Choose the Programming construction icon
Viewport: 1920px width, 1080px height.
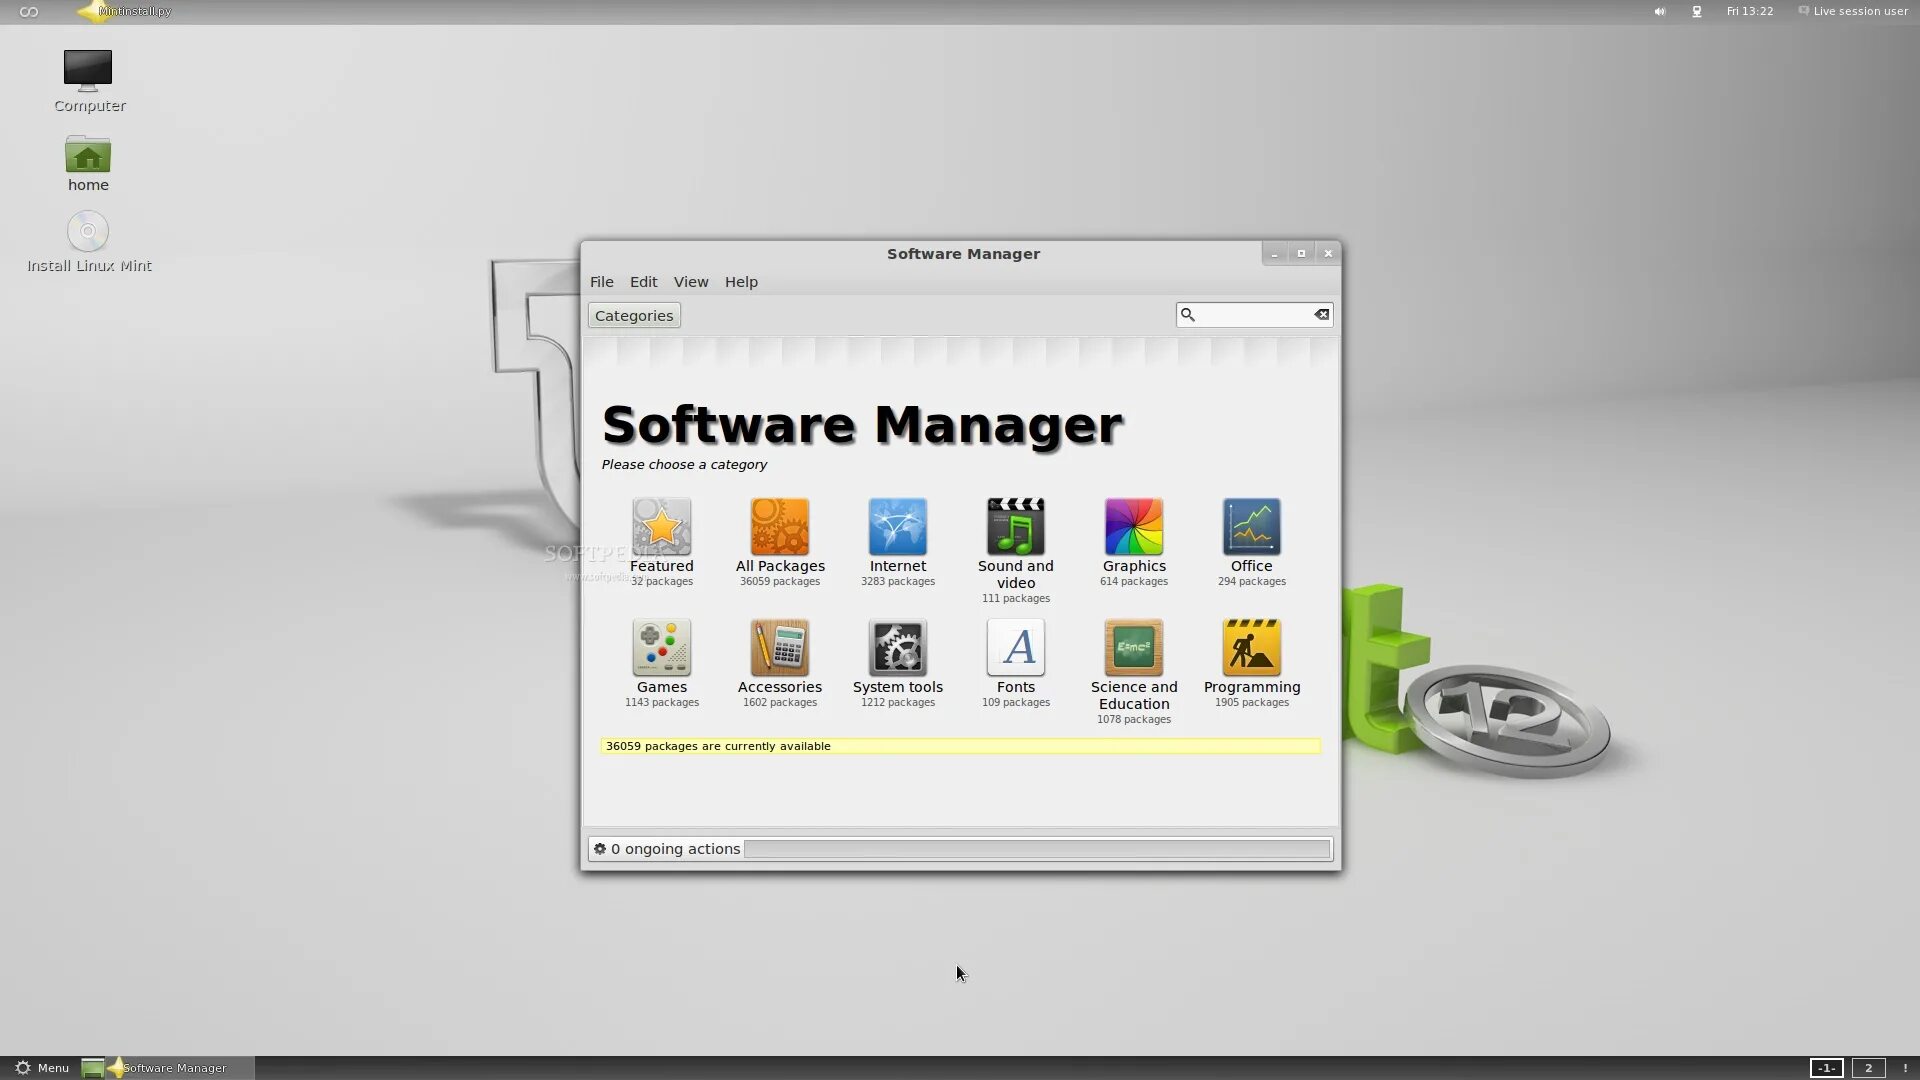coord(1251,647)
